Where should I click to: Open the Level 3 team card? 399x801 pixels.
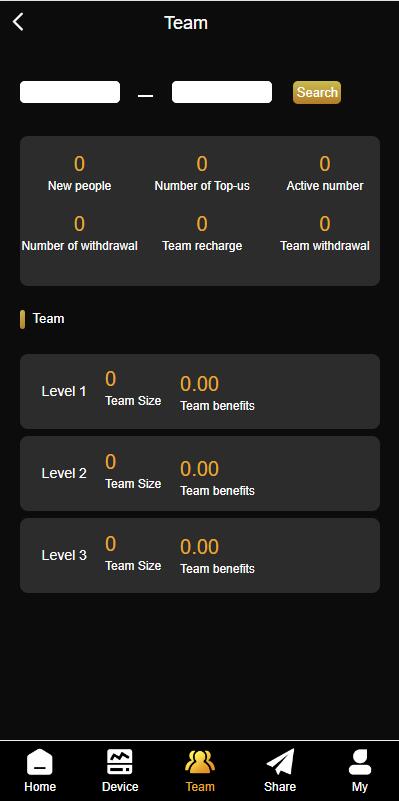click(200, 555)
